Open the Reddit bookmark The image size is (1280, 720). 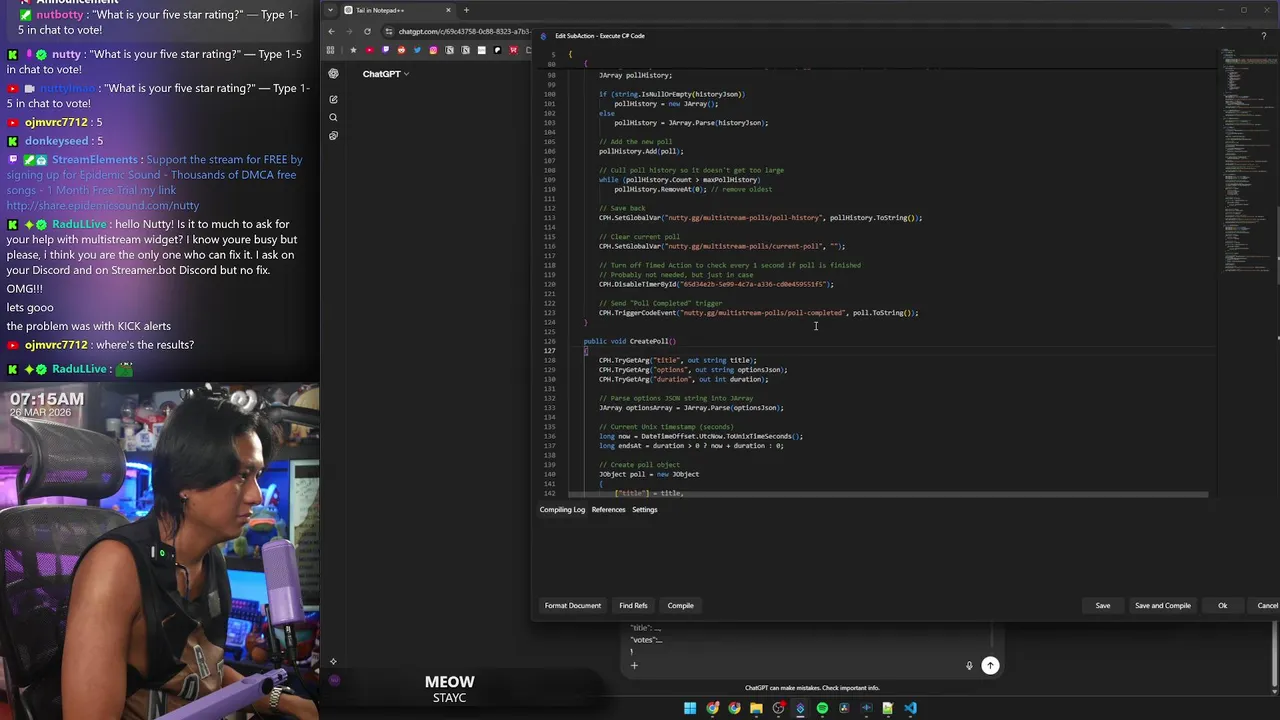point(401,50)
